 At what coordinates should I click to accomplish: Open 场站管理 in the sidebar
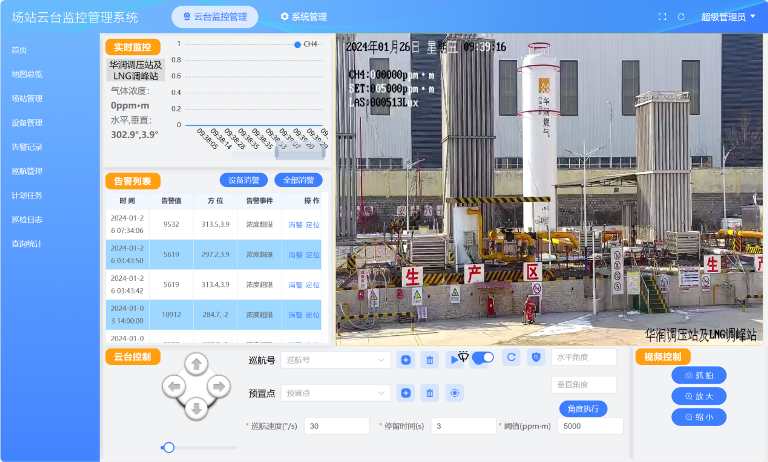(27, 99)
